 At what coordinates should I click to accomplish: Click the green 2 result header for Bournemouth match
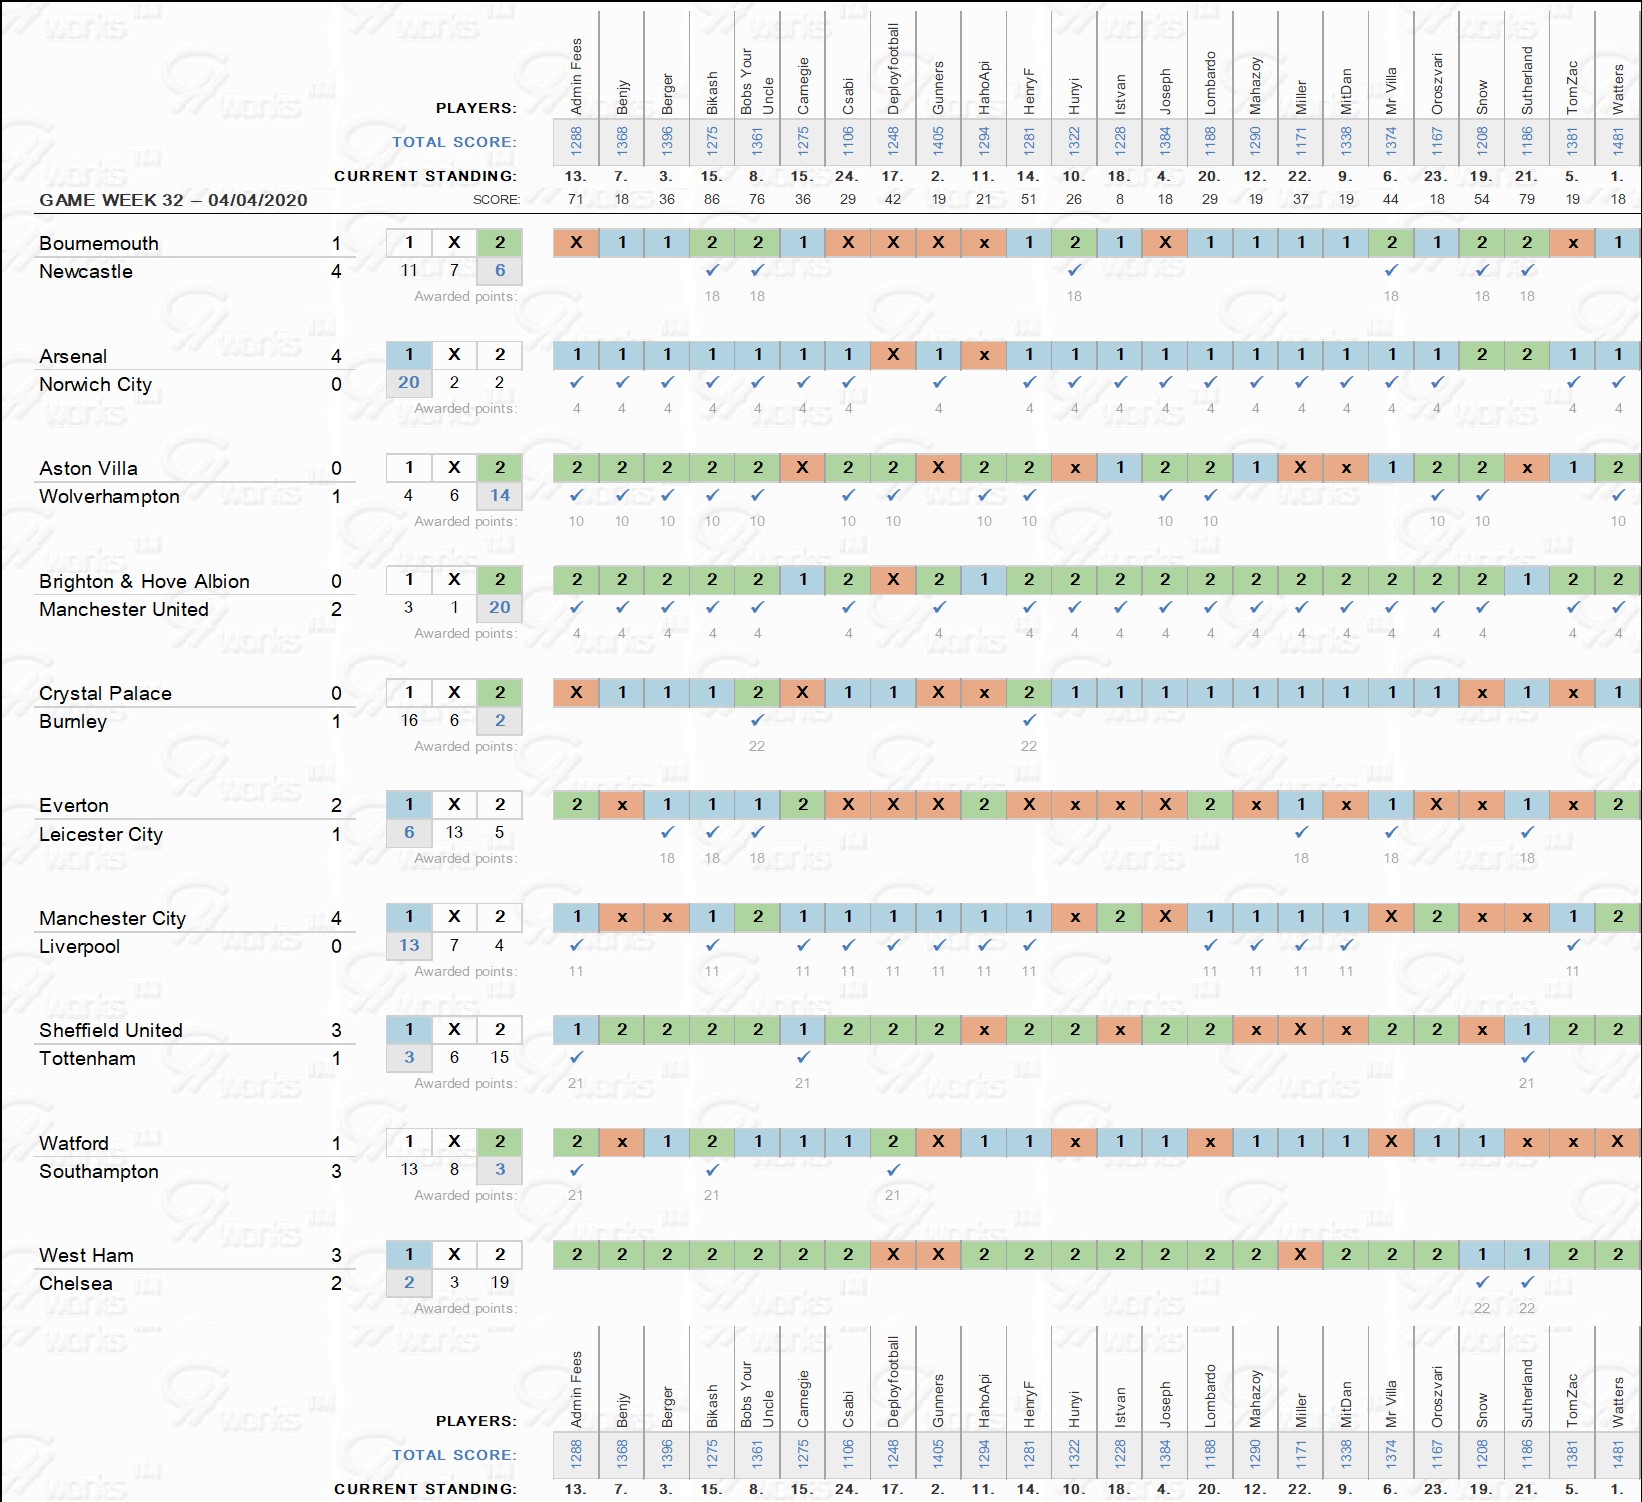(500, 242)
